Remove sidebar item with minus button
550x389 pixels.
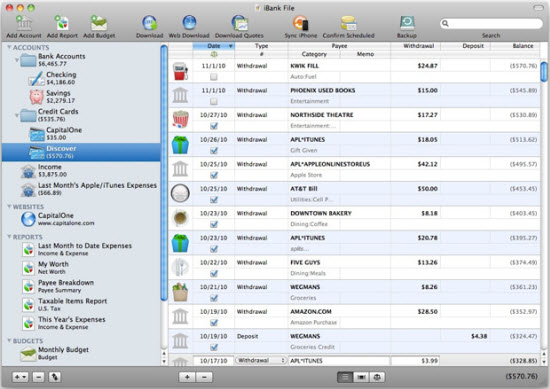pyautogui.click(x=39, y=377)
